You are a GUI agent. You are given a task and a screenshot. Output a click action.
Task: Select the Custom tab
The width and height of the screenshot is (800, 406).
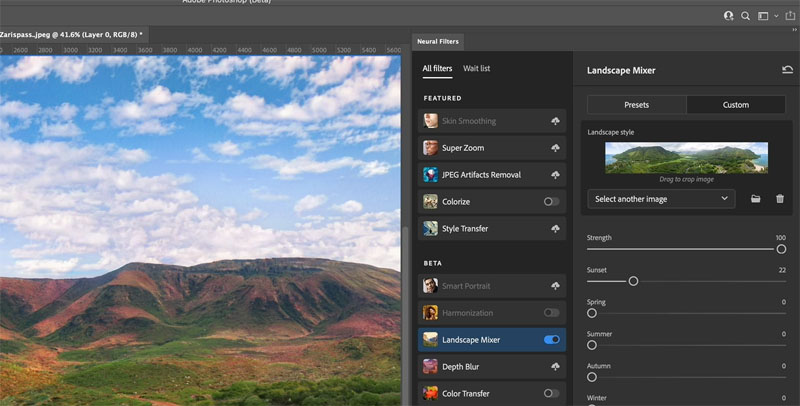pyautogui.click(x=736, y=105)
